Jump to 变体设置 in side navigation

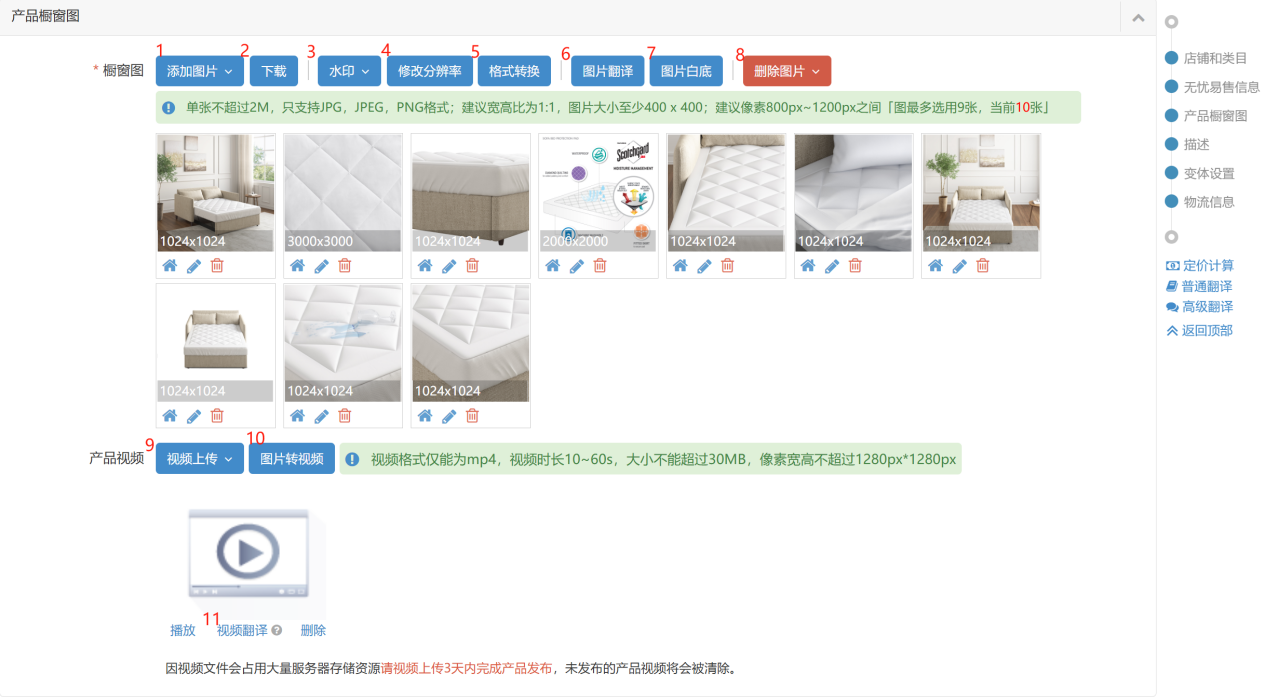point(1208,173)
